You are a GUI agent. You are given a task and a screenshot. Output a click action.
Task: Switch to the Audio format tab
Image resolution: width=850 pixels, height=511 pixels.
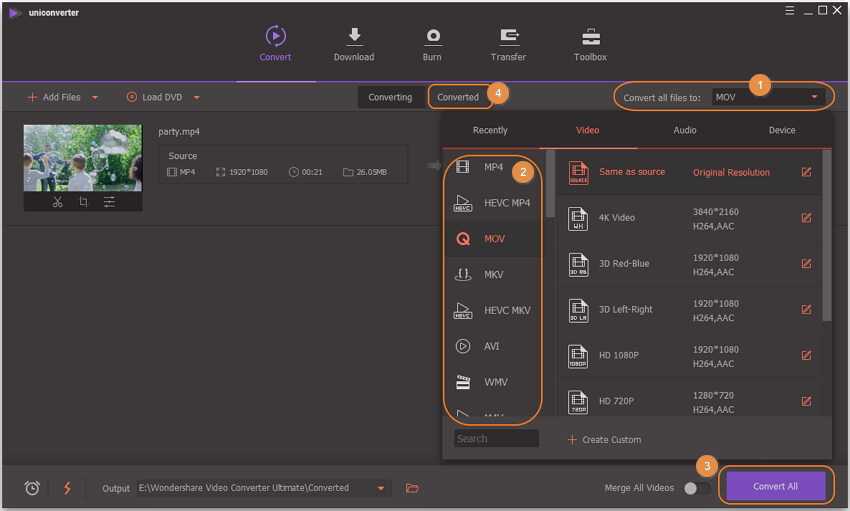click(685, 130)
